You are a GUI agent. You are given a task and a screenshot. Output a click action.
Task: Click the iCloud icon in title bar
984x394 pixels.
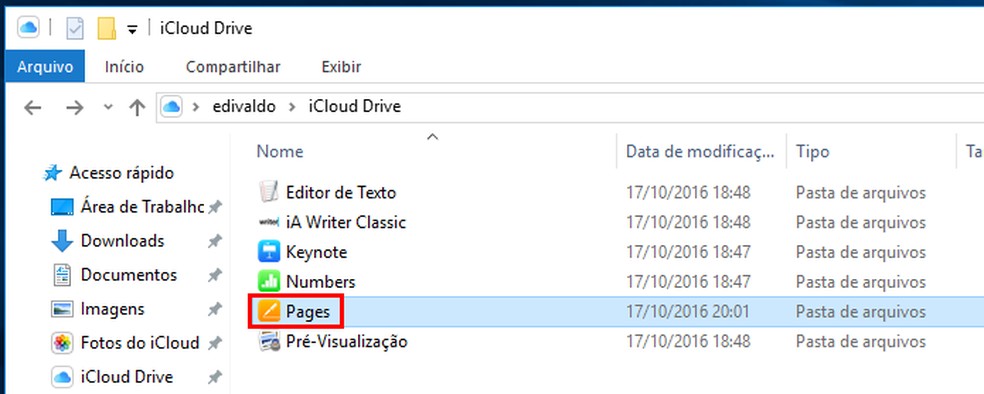click(x=28, y=28)
